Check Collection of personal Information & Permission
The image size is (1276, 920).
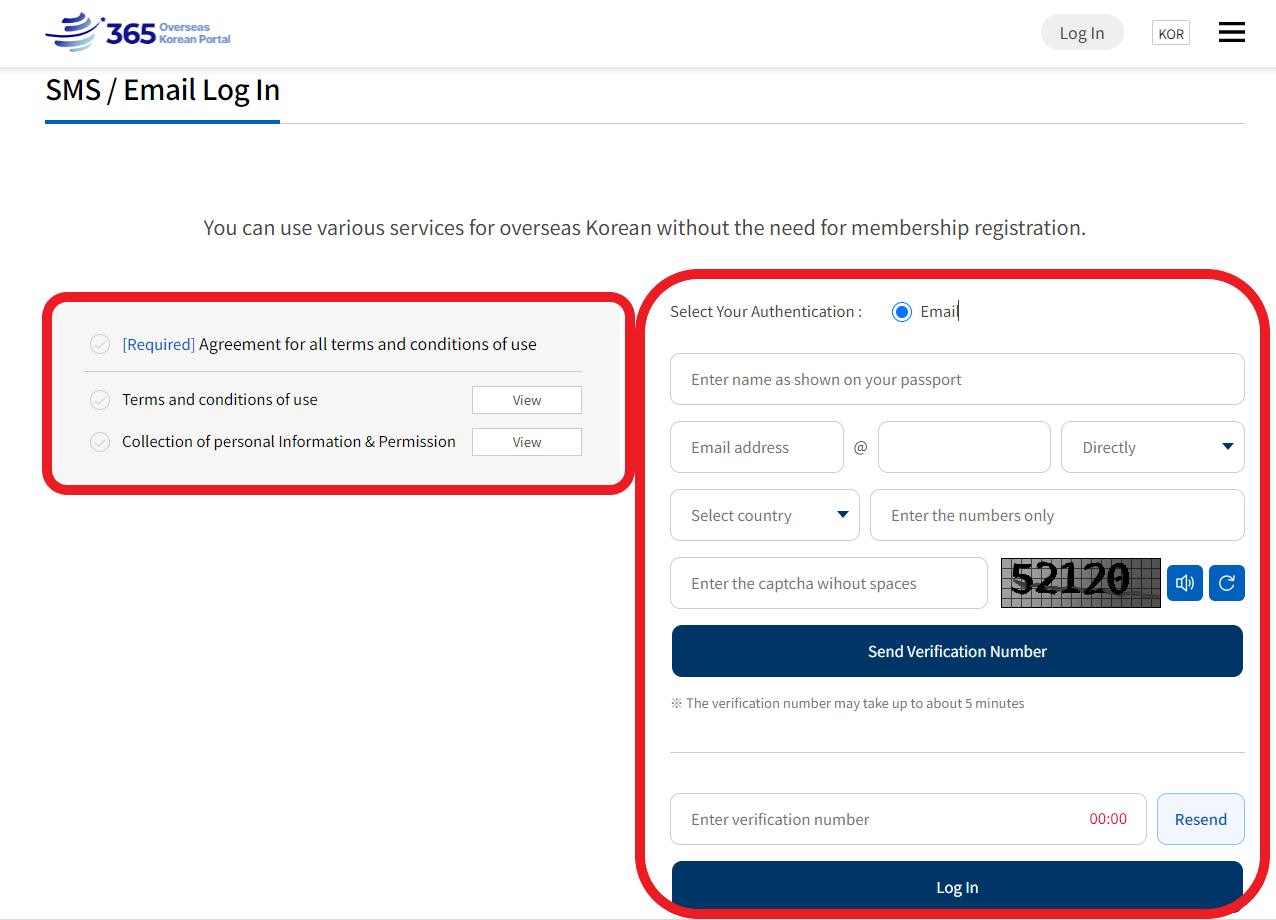pos(100,442)
